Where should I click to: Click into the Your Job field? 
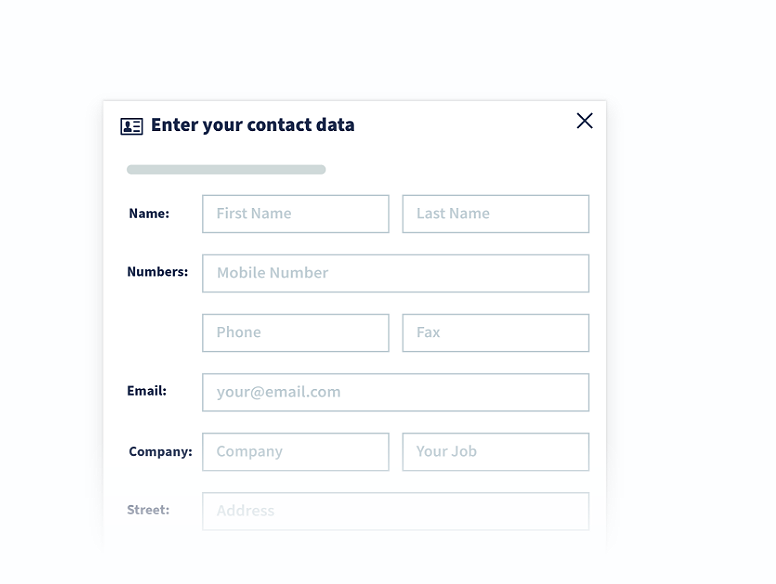[x=495, y=452]
